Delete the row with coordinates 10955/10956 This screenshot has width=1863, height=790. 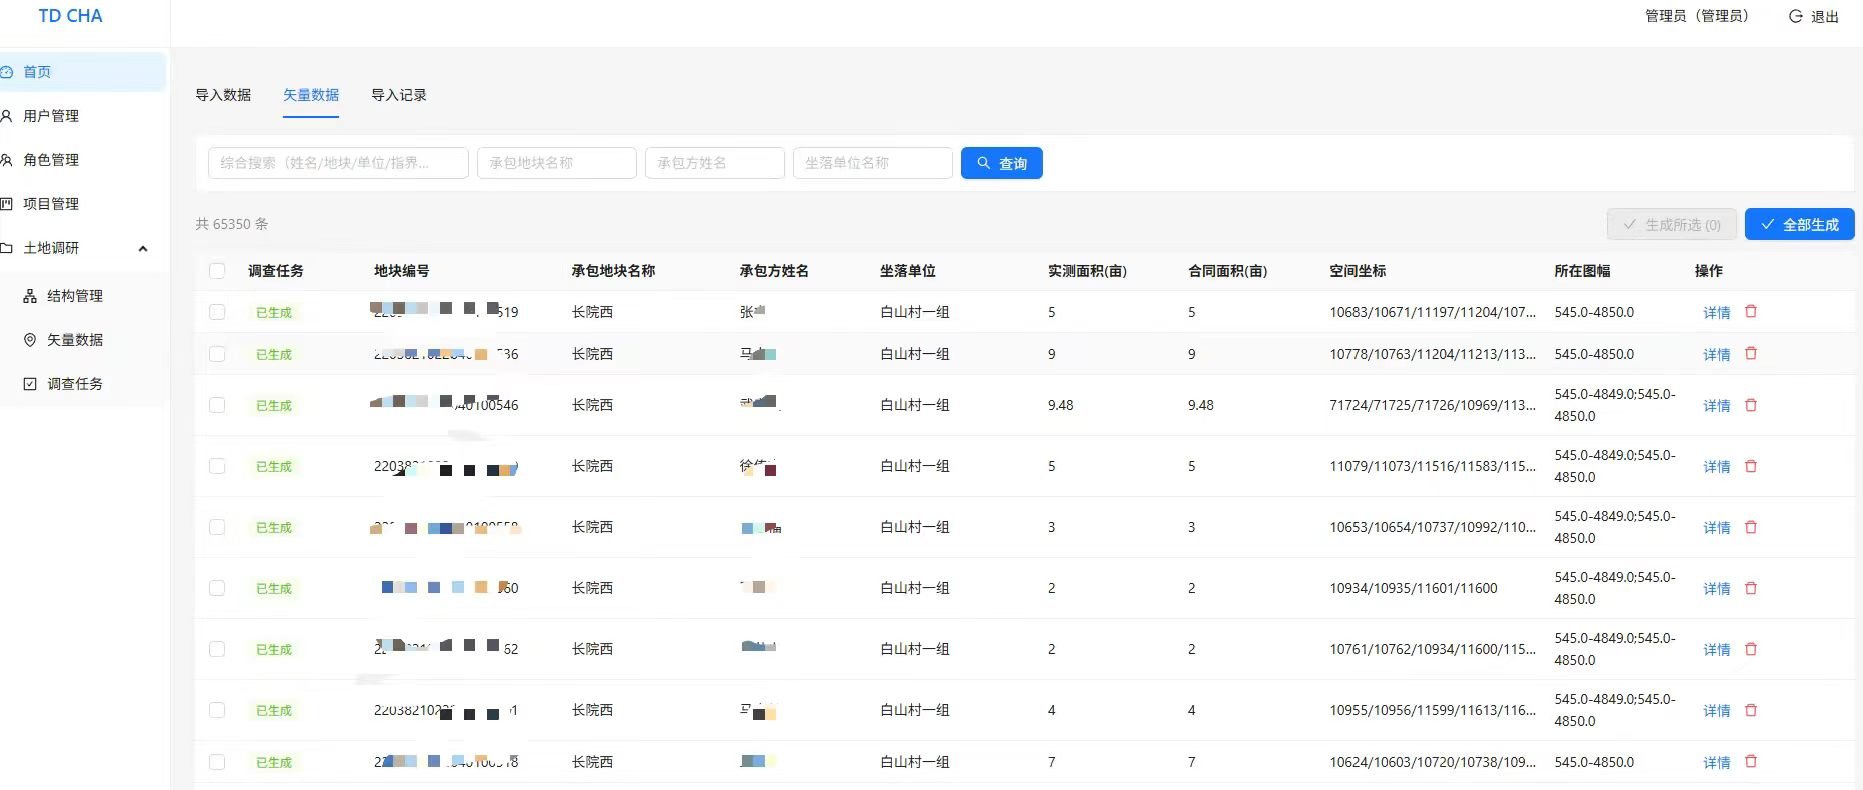point(1751,710)
